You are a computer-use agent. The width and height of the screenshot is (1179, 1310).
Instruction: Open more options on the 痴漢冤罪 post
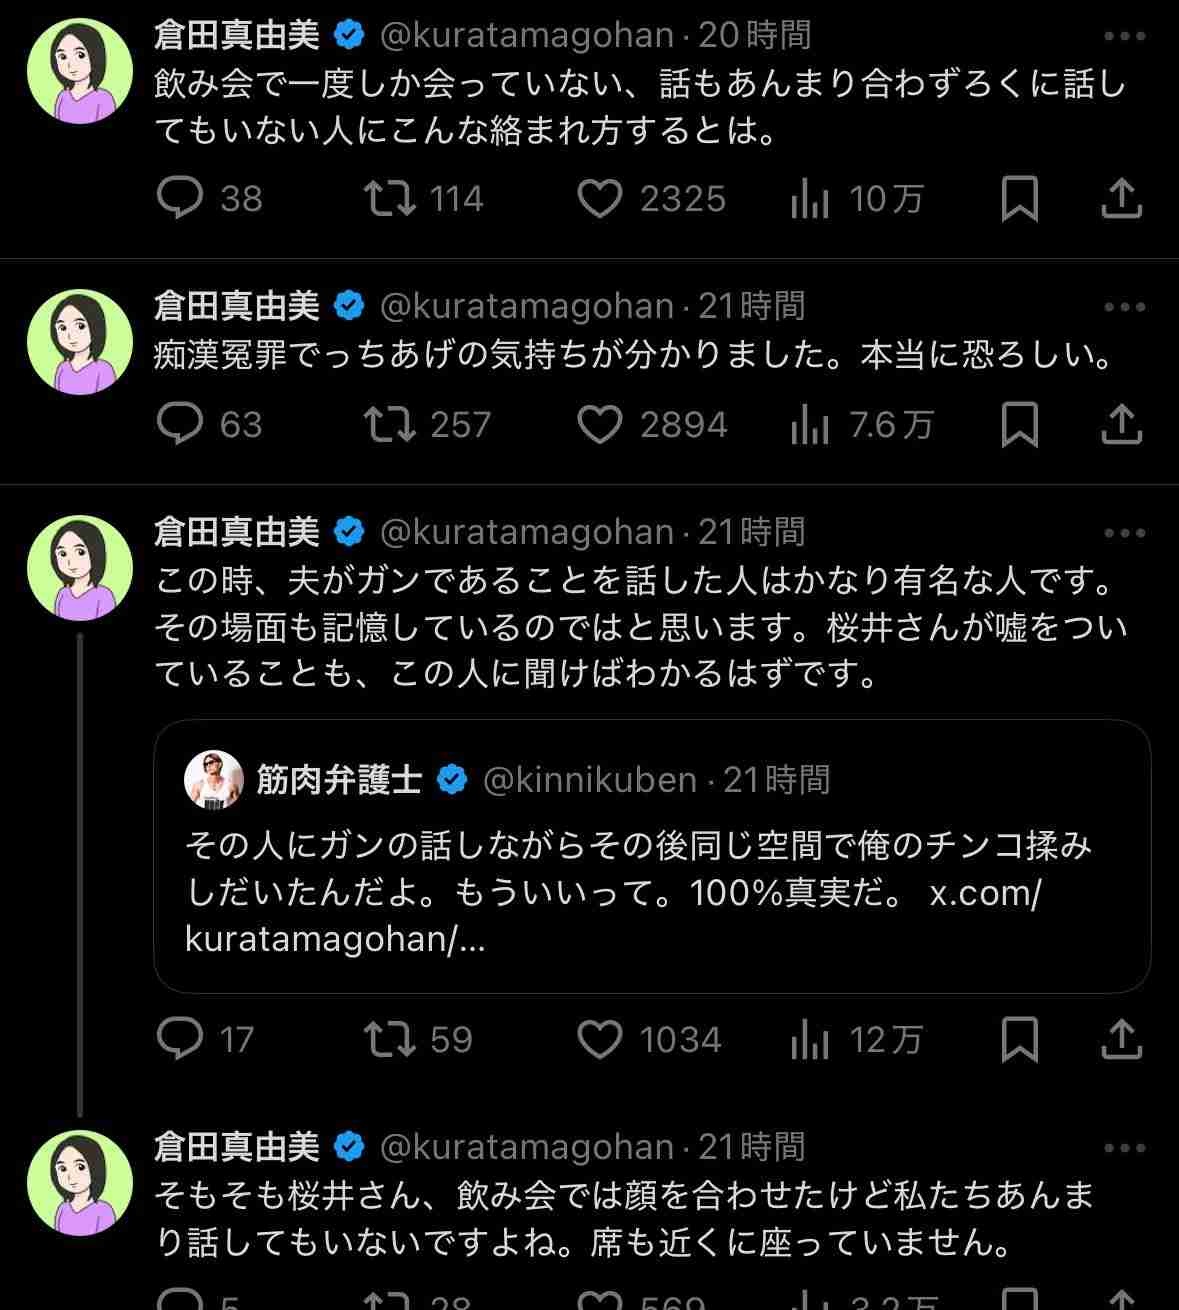pyautogui.click(x=1124, y=307)
